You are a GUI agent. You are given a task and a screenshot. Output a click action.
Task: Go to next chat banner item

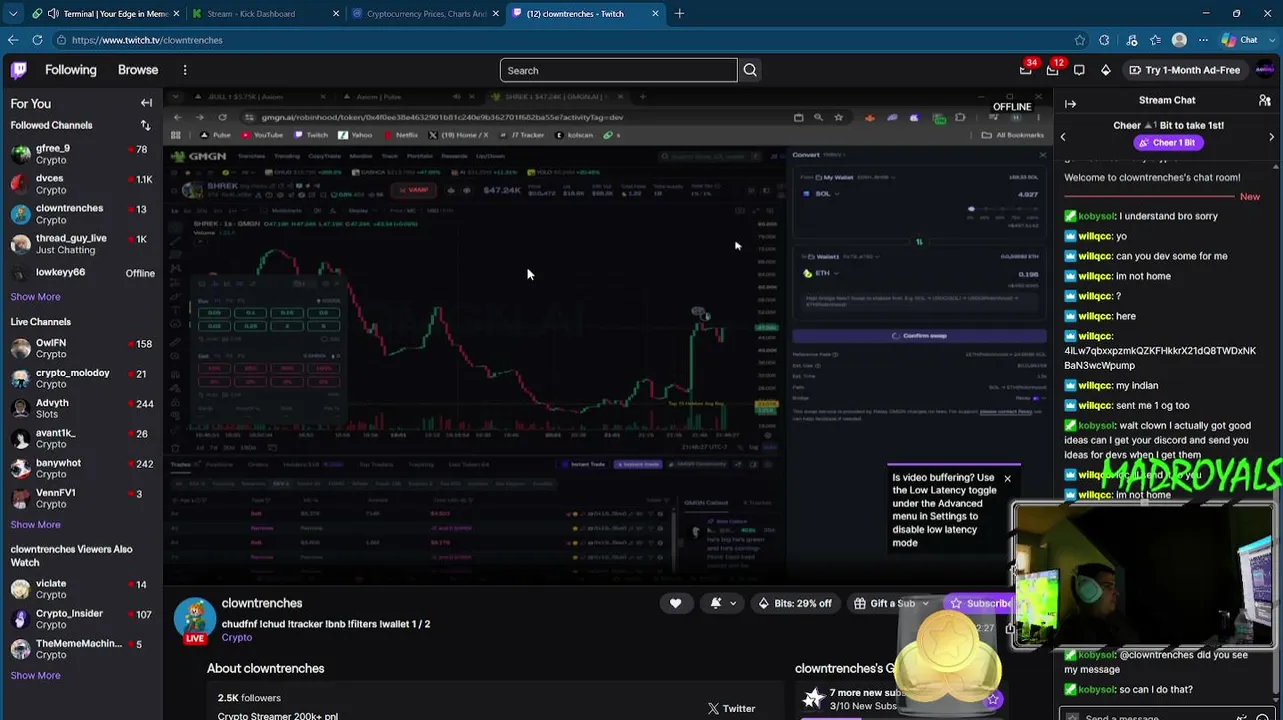(x=1272, y=137)
